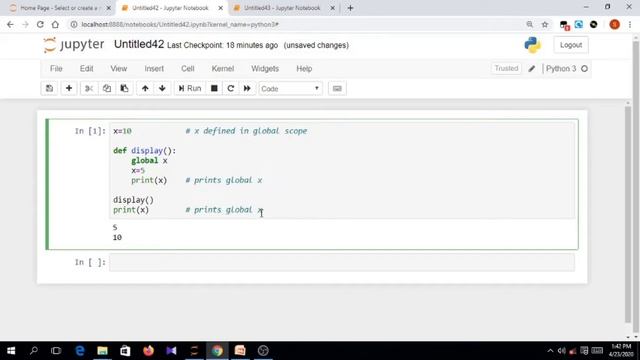Open the Help menu
640x360 pixels.
(304, 69)
